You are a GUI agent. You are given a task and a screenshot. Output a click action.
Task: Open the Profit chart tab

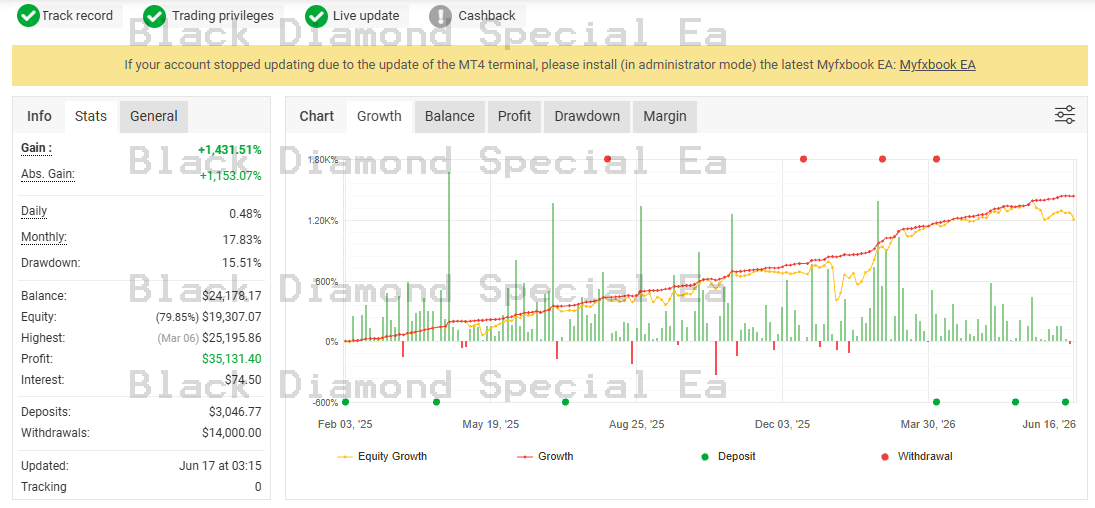coord(514,116)
